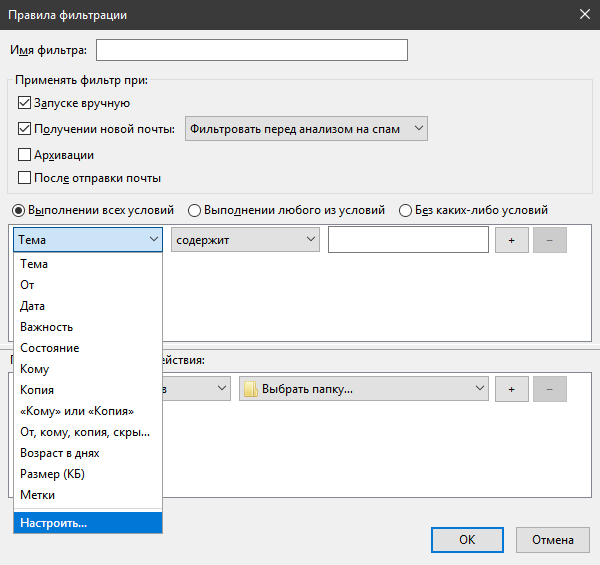The image size is (600, 565).
Task: Select 'Без каких-либо условий' radio option
Action: (405, 210)
